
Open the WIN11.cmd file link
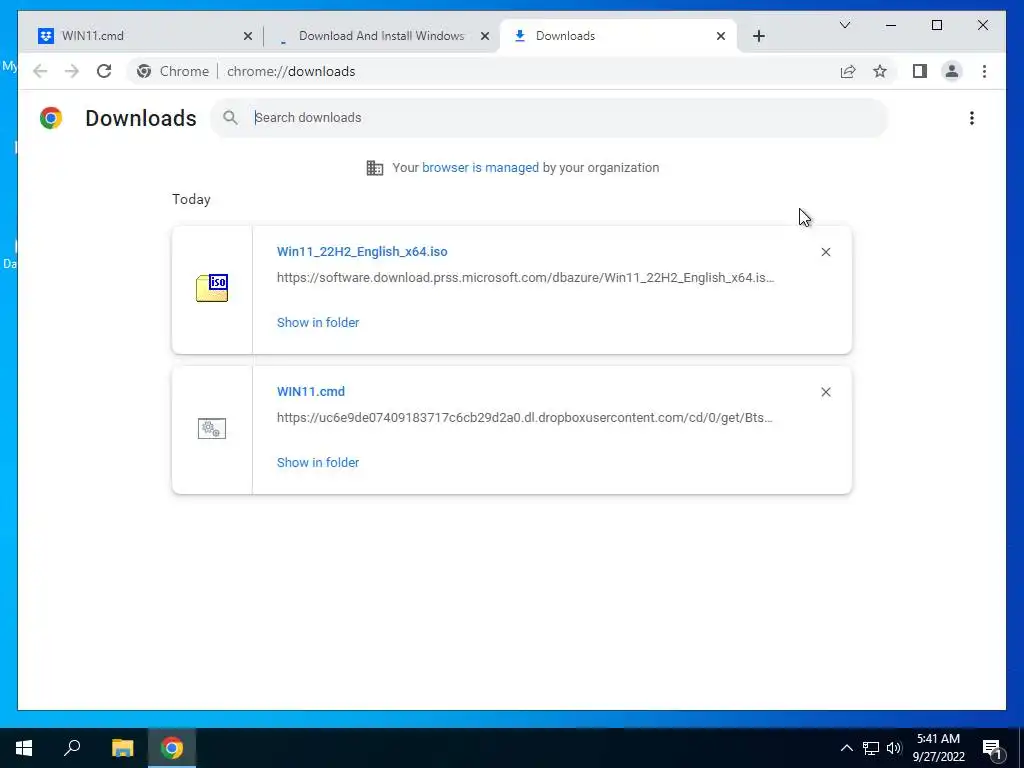coord(311,391)
